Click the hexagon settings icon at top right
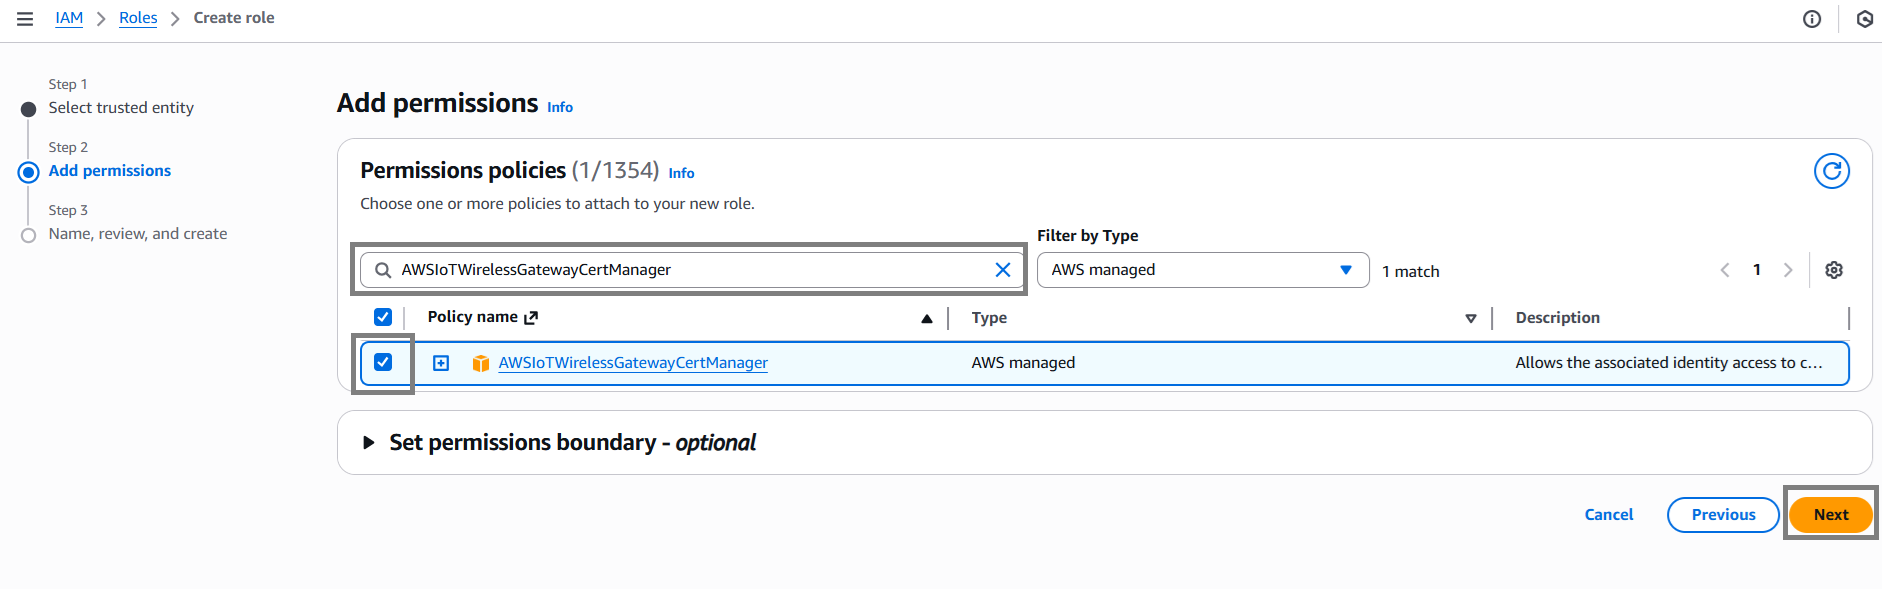Image resolution: width=1882 pixels, height=589 pixels. (1864, 19)
